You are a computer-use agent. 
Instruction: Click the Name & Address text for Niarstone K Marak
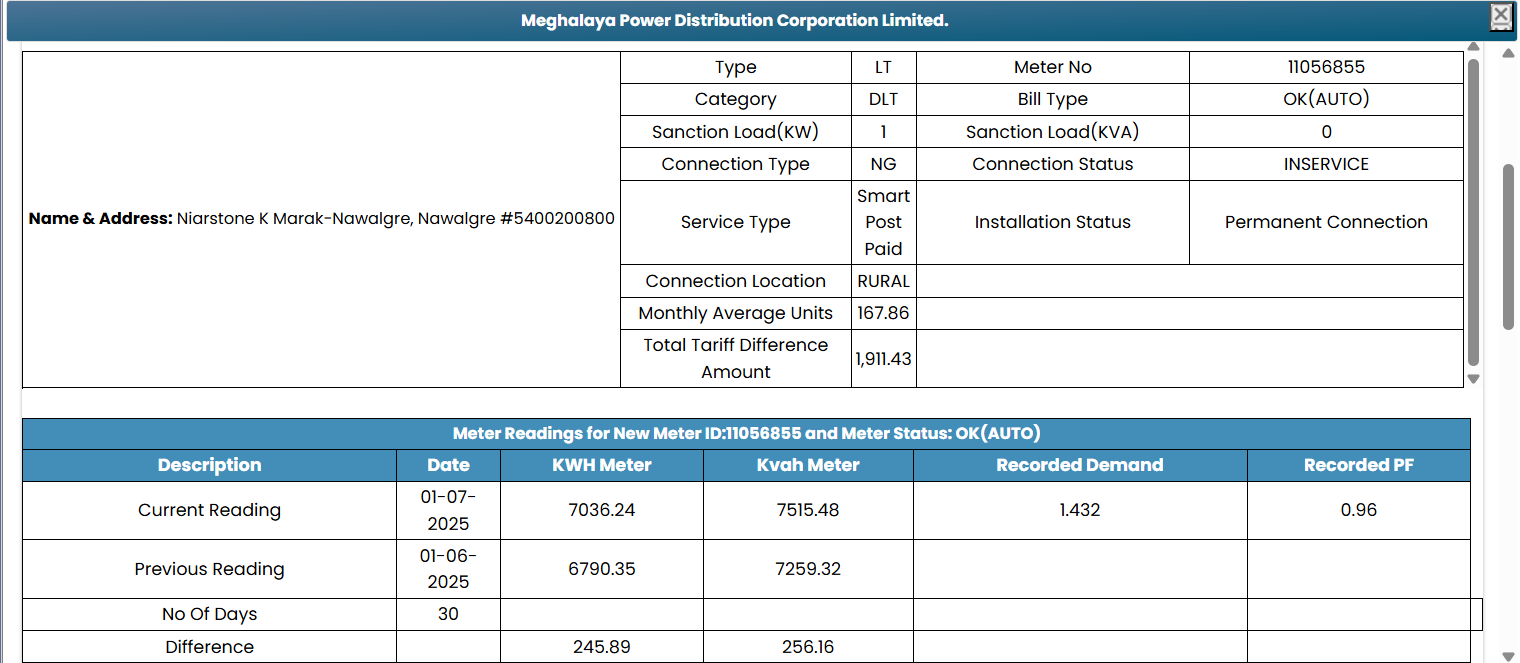pyautogui.click(x=322, y=219)
